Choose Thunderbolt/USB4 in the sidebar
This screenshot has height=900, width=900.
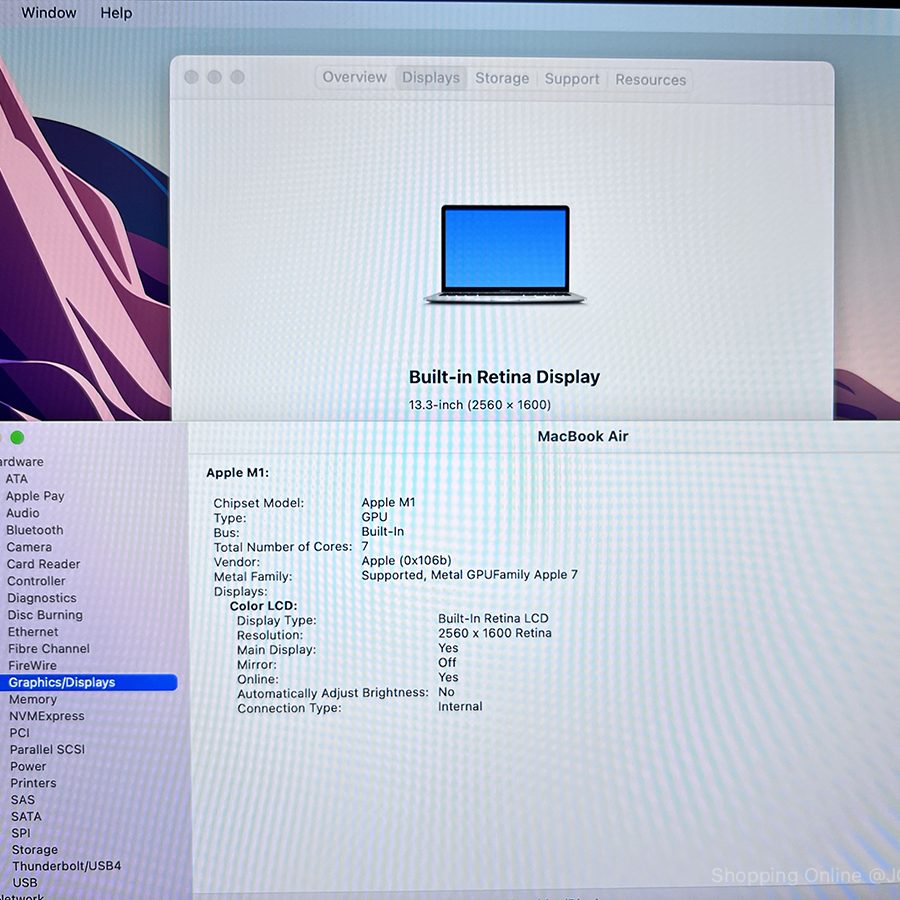tap(67, 866)
